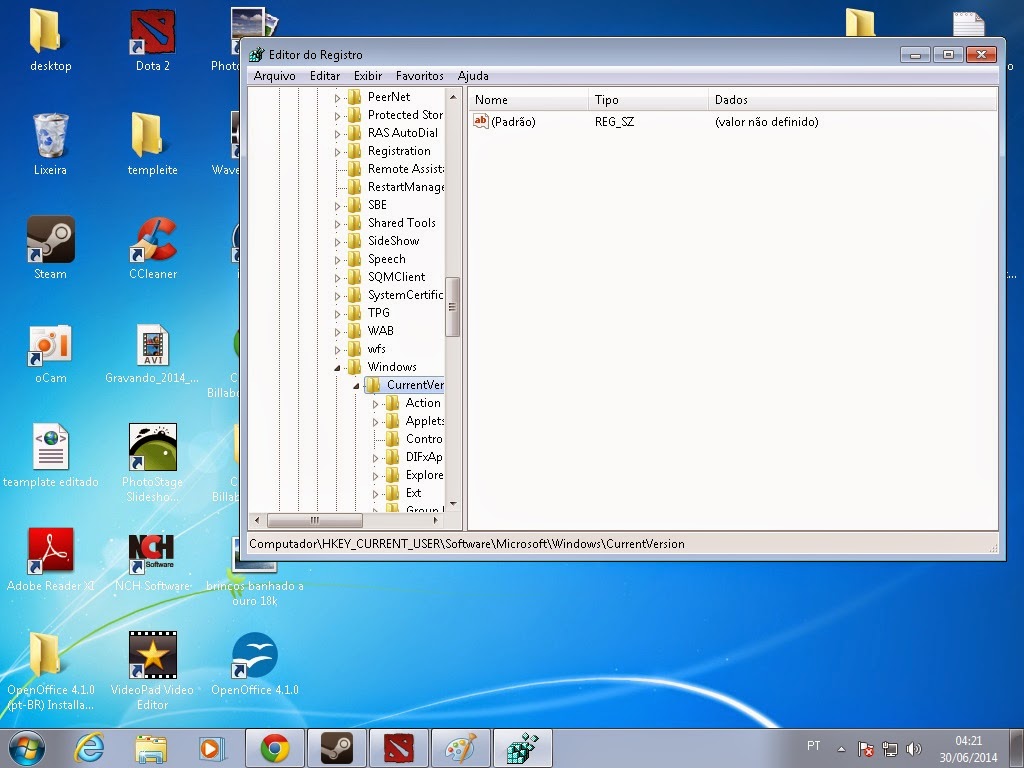Show hidden tray icons arrow

(x=842, y=749)
